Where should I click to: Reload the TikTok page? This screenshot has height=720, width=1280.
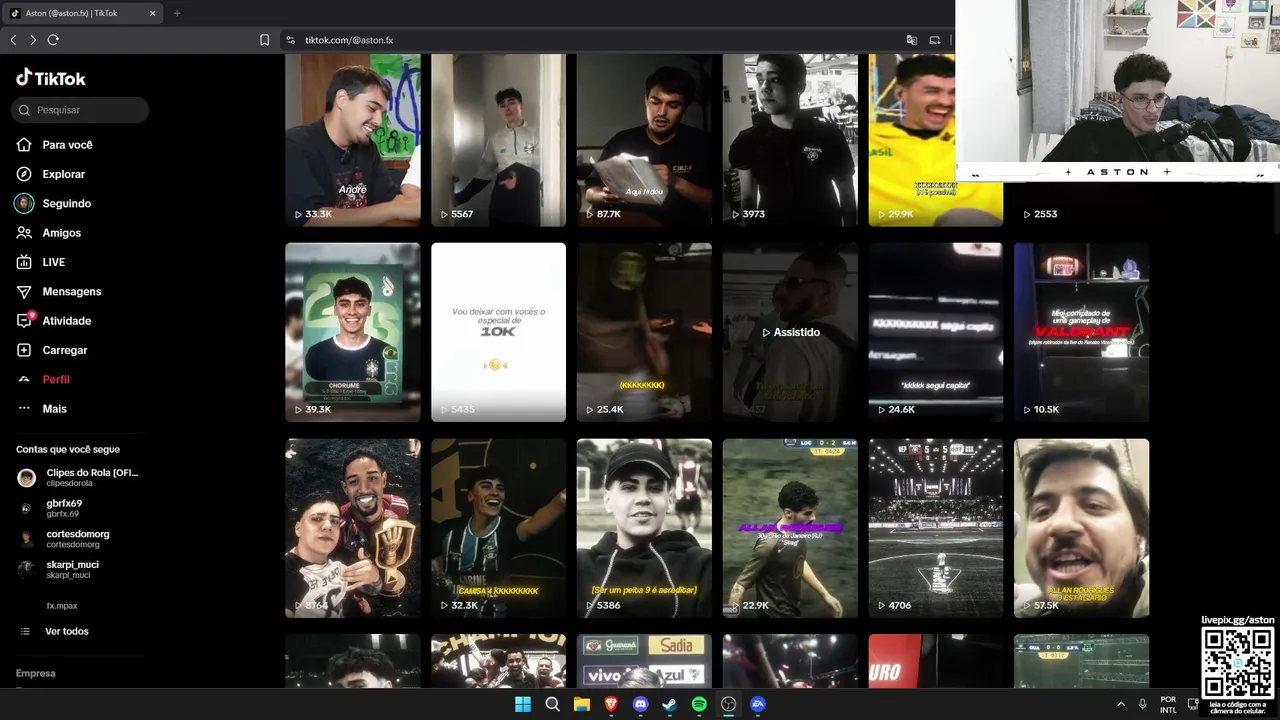tap(53, 40)
